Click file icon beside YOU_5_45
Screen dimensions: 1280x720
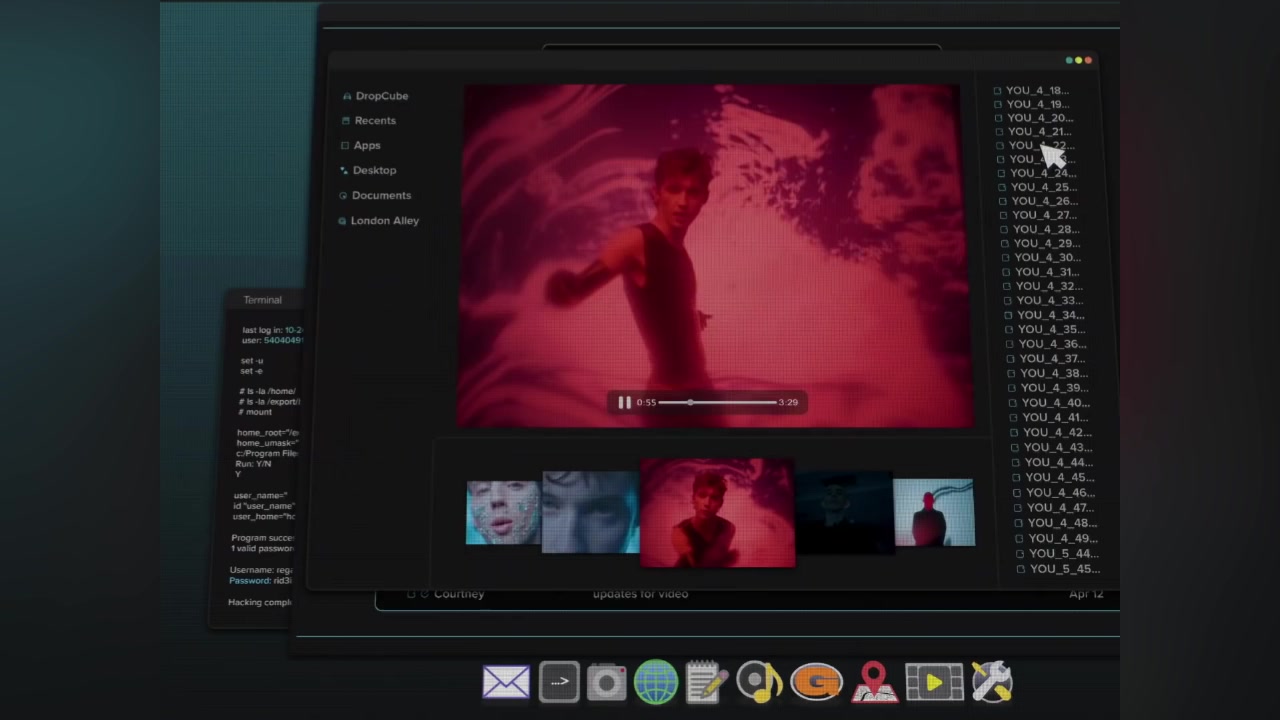tap(1021, 569)
